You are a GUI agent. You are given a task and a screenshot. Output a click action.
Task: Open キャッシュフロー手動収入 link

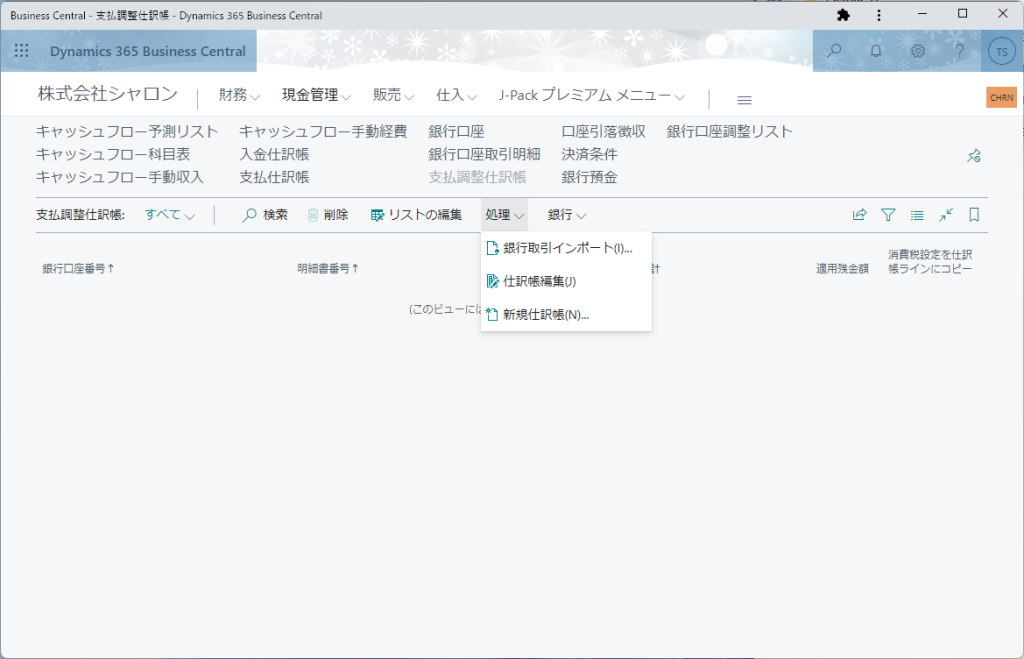[x=120, y=177]
